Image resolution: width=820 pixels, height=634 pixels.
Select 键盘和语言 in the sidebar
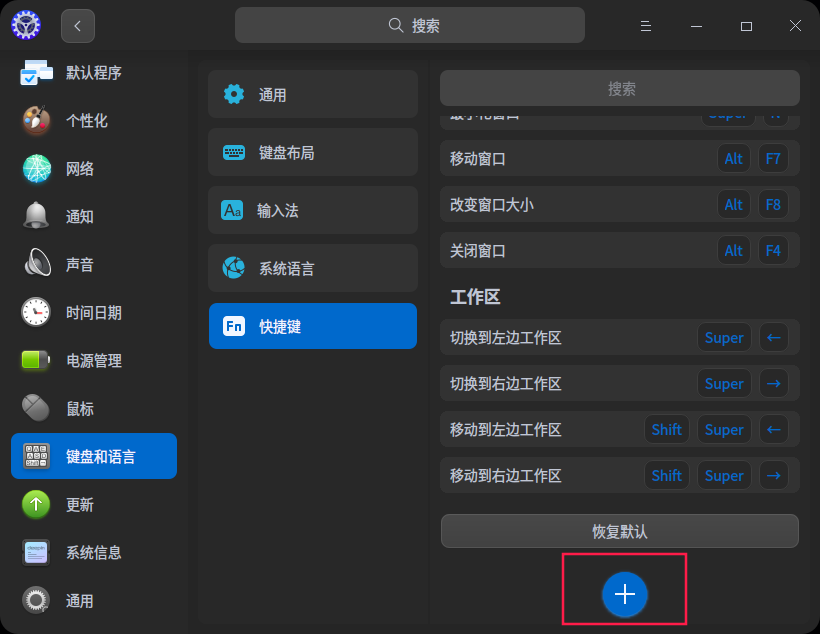[94, 456]
